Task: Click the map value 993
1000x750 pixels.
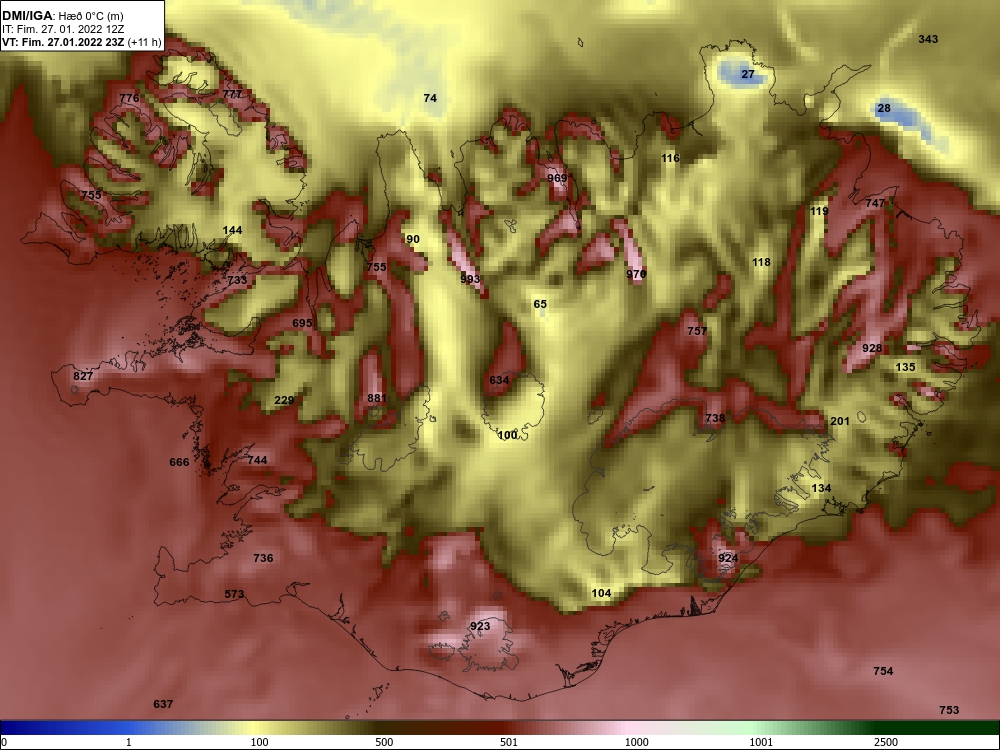Action: click(x=470, y=279)
